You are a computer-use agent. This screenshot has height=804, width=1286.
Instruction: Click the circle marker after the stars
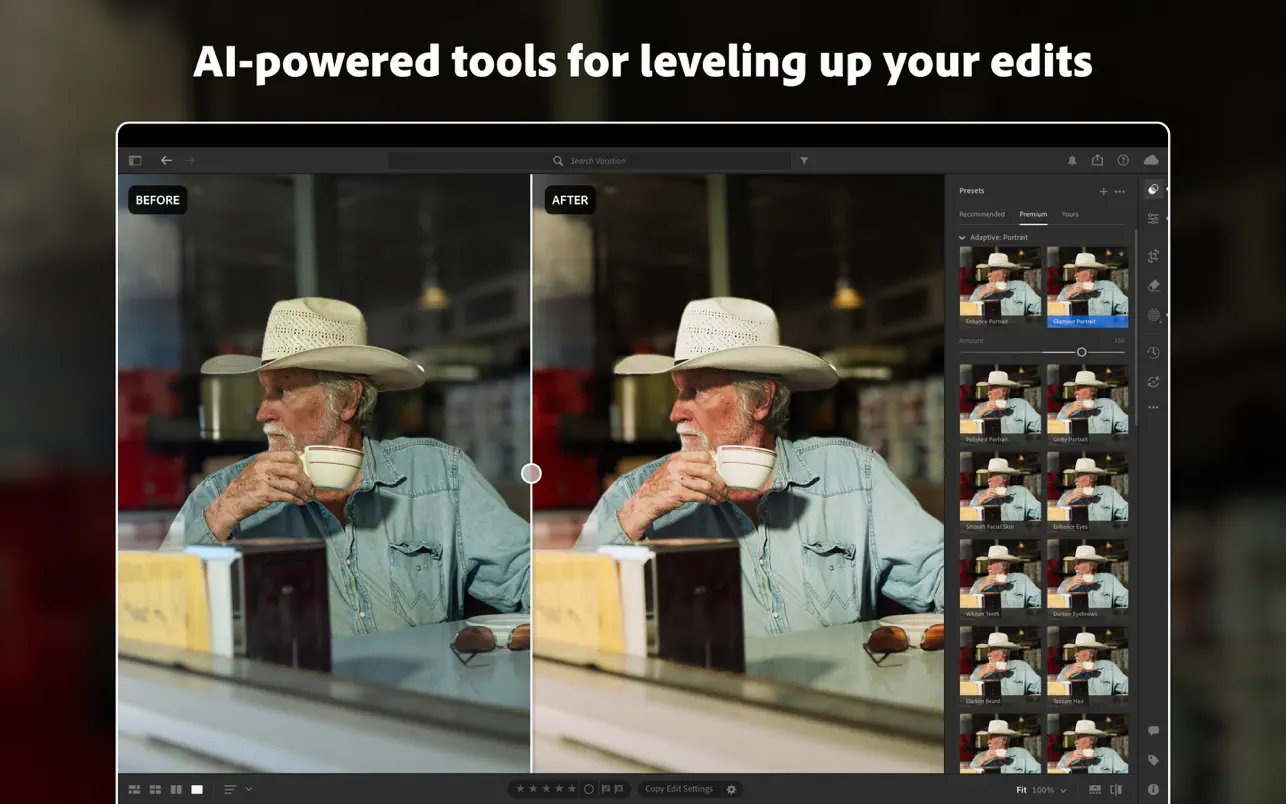589,789
